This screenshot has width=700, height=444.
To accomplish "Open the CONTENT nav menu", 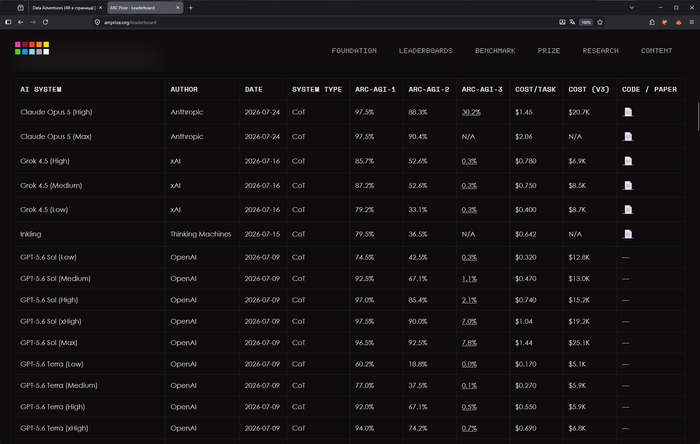I will 656,51.
